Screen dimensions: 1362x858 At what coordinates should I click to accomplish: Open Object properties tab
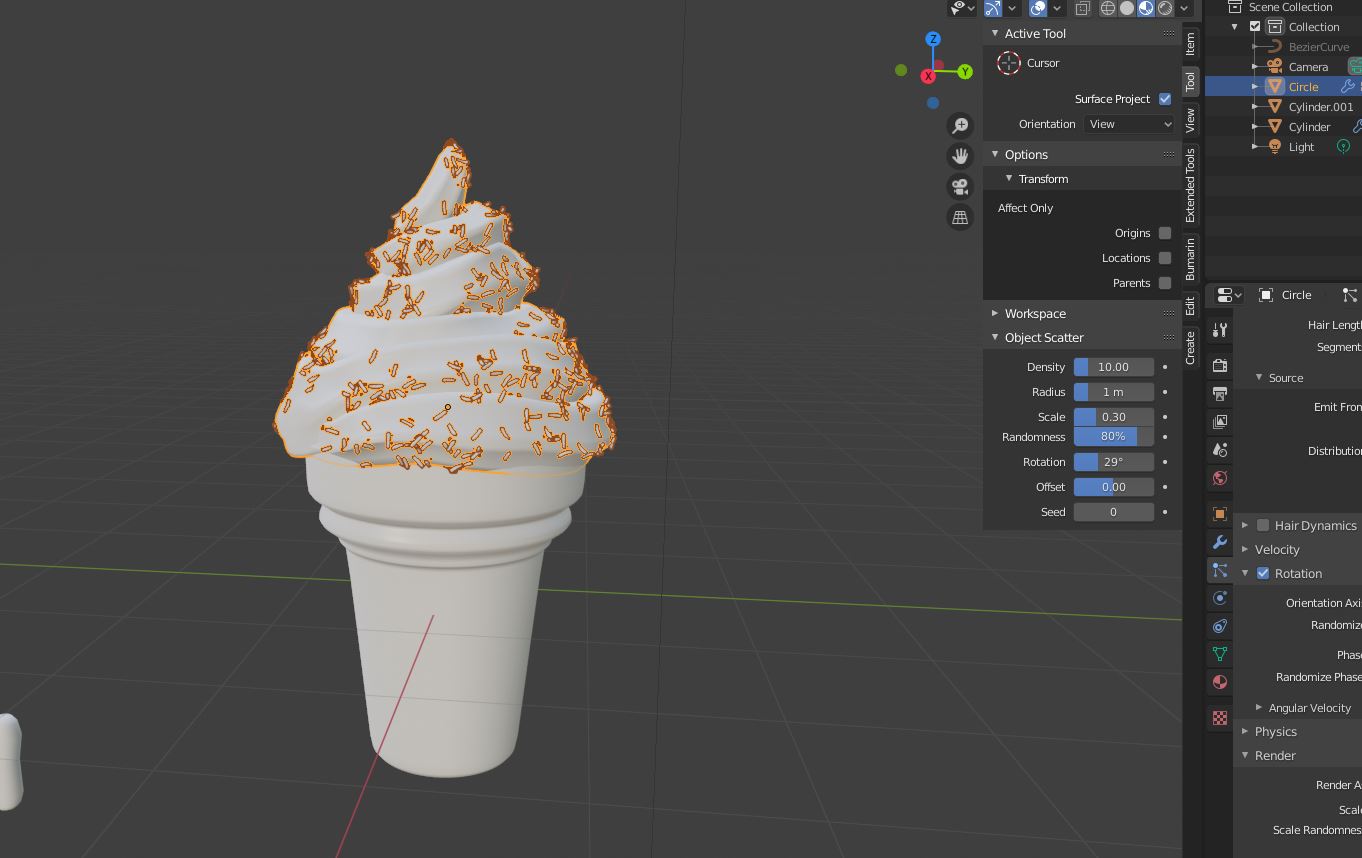coord(1220,514)
